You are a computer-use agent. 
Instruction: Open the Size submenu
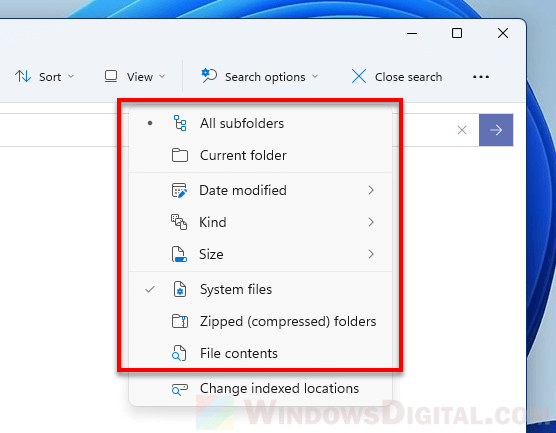[x=261, y=254]
